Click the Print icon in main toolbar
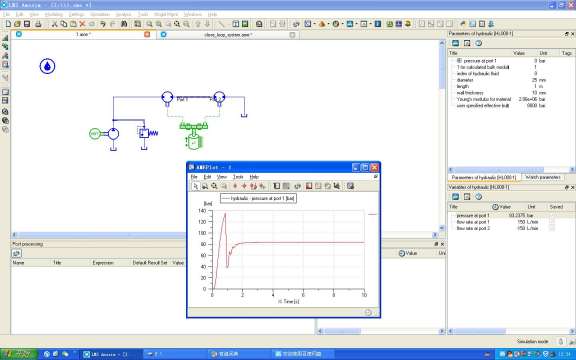 tap(38, 24)
